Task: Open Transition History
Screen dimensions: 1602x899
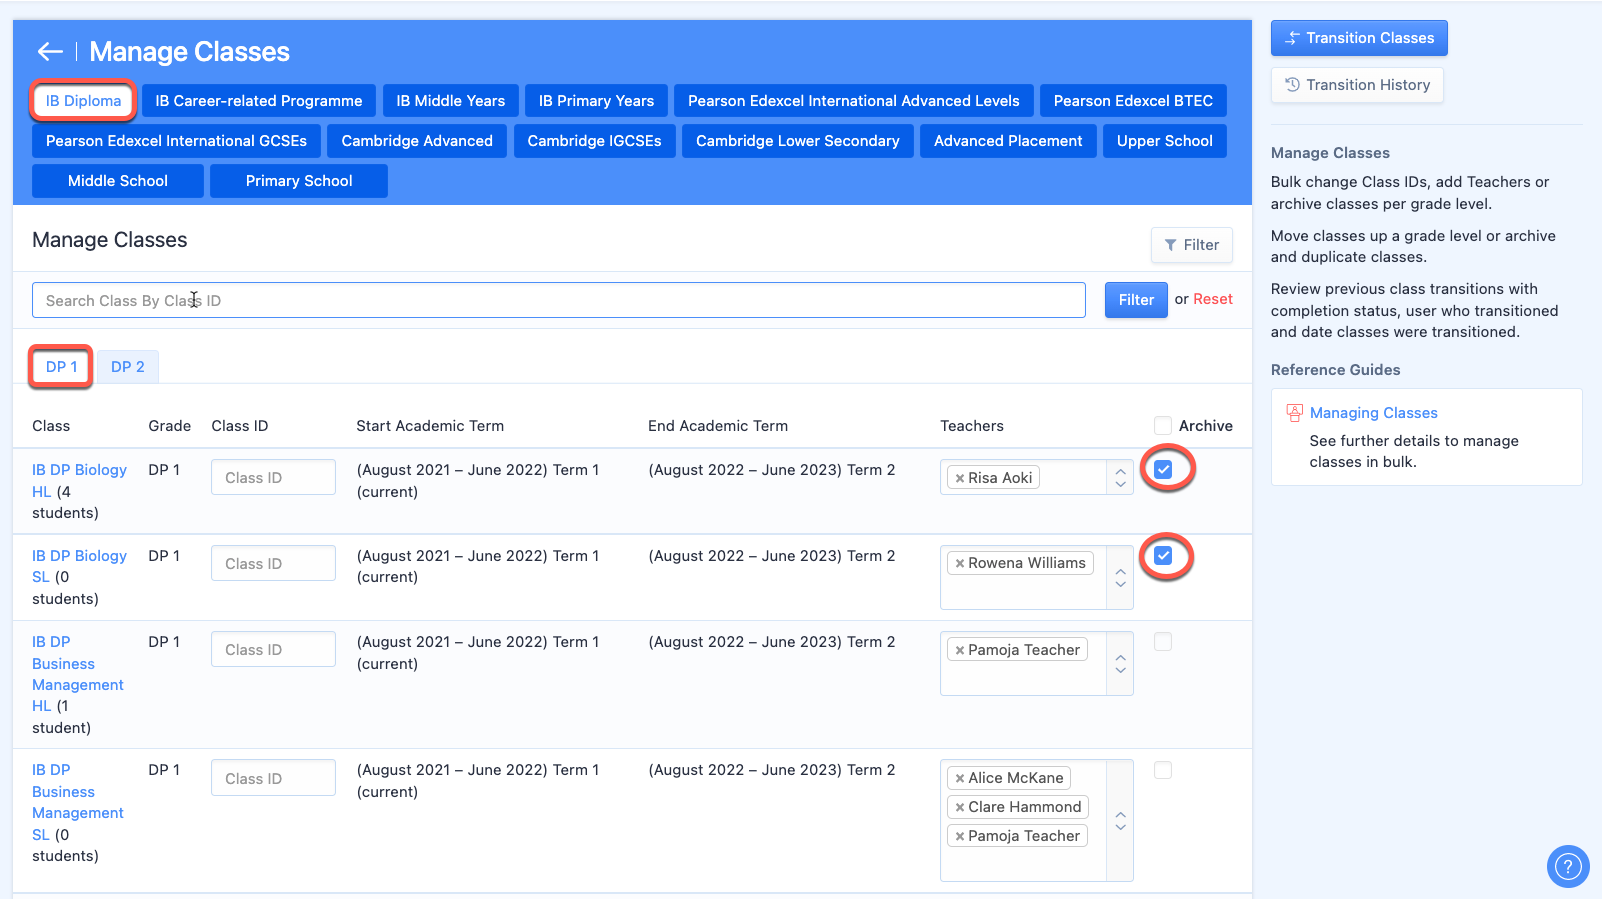Action: coord(1357,85)
